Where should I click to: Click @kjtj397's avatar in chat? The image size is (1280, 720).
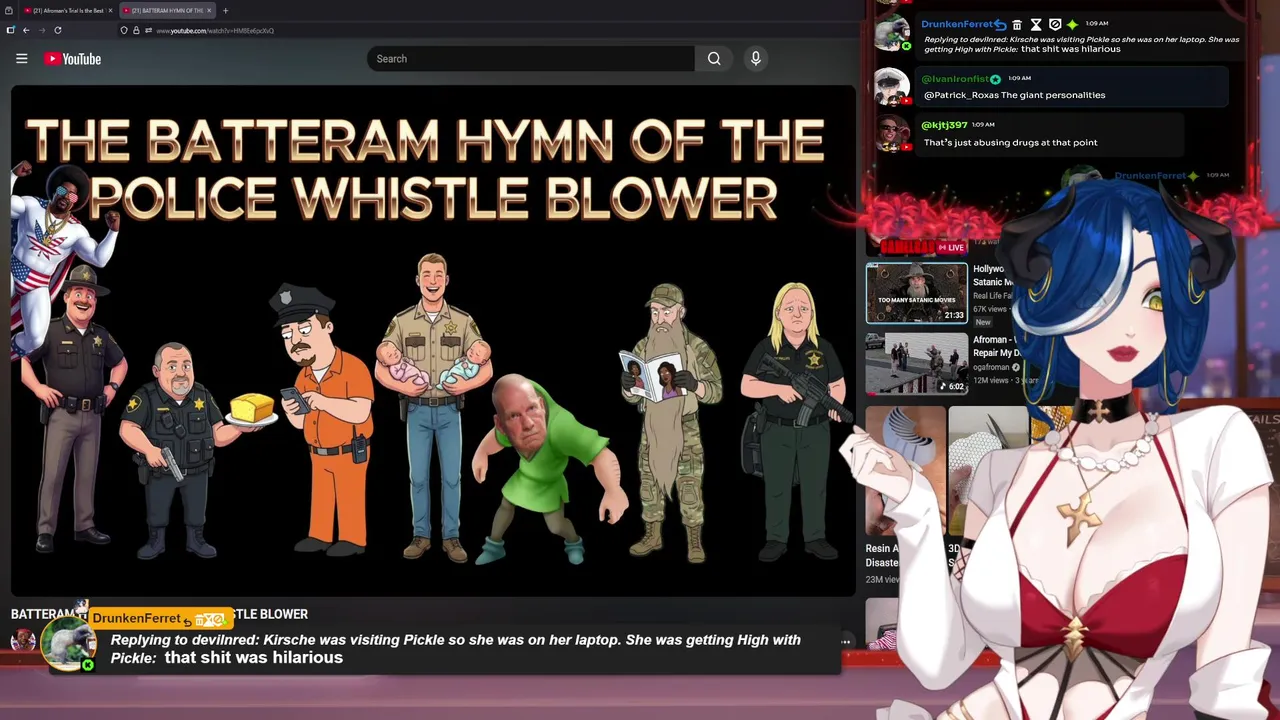click(x=892, y=133)
